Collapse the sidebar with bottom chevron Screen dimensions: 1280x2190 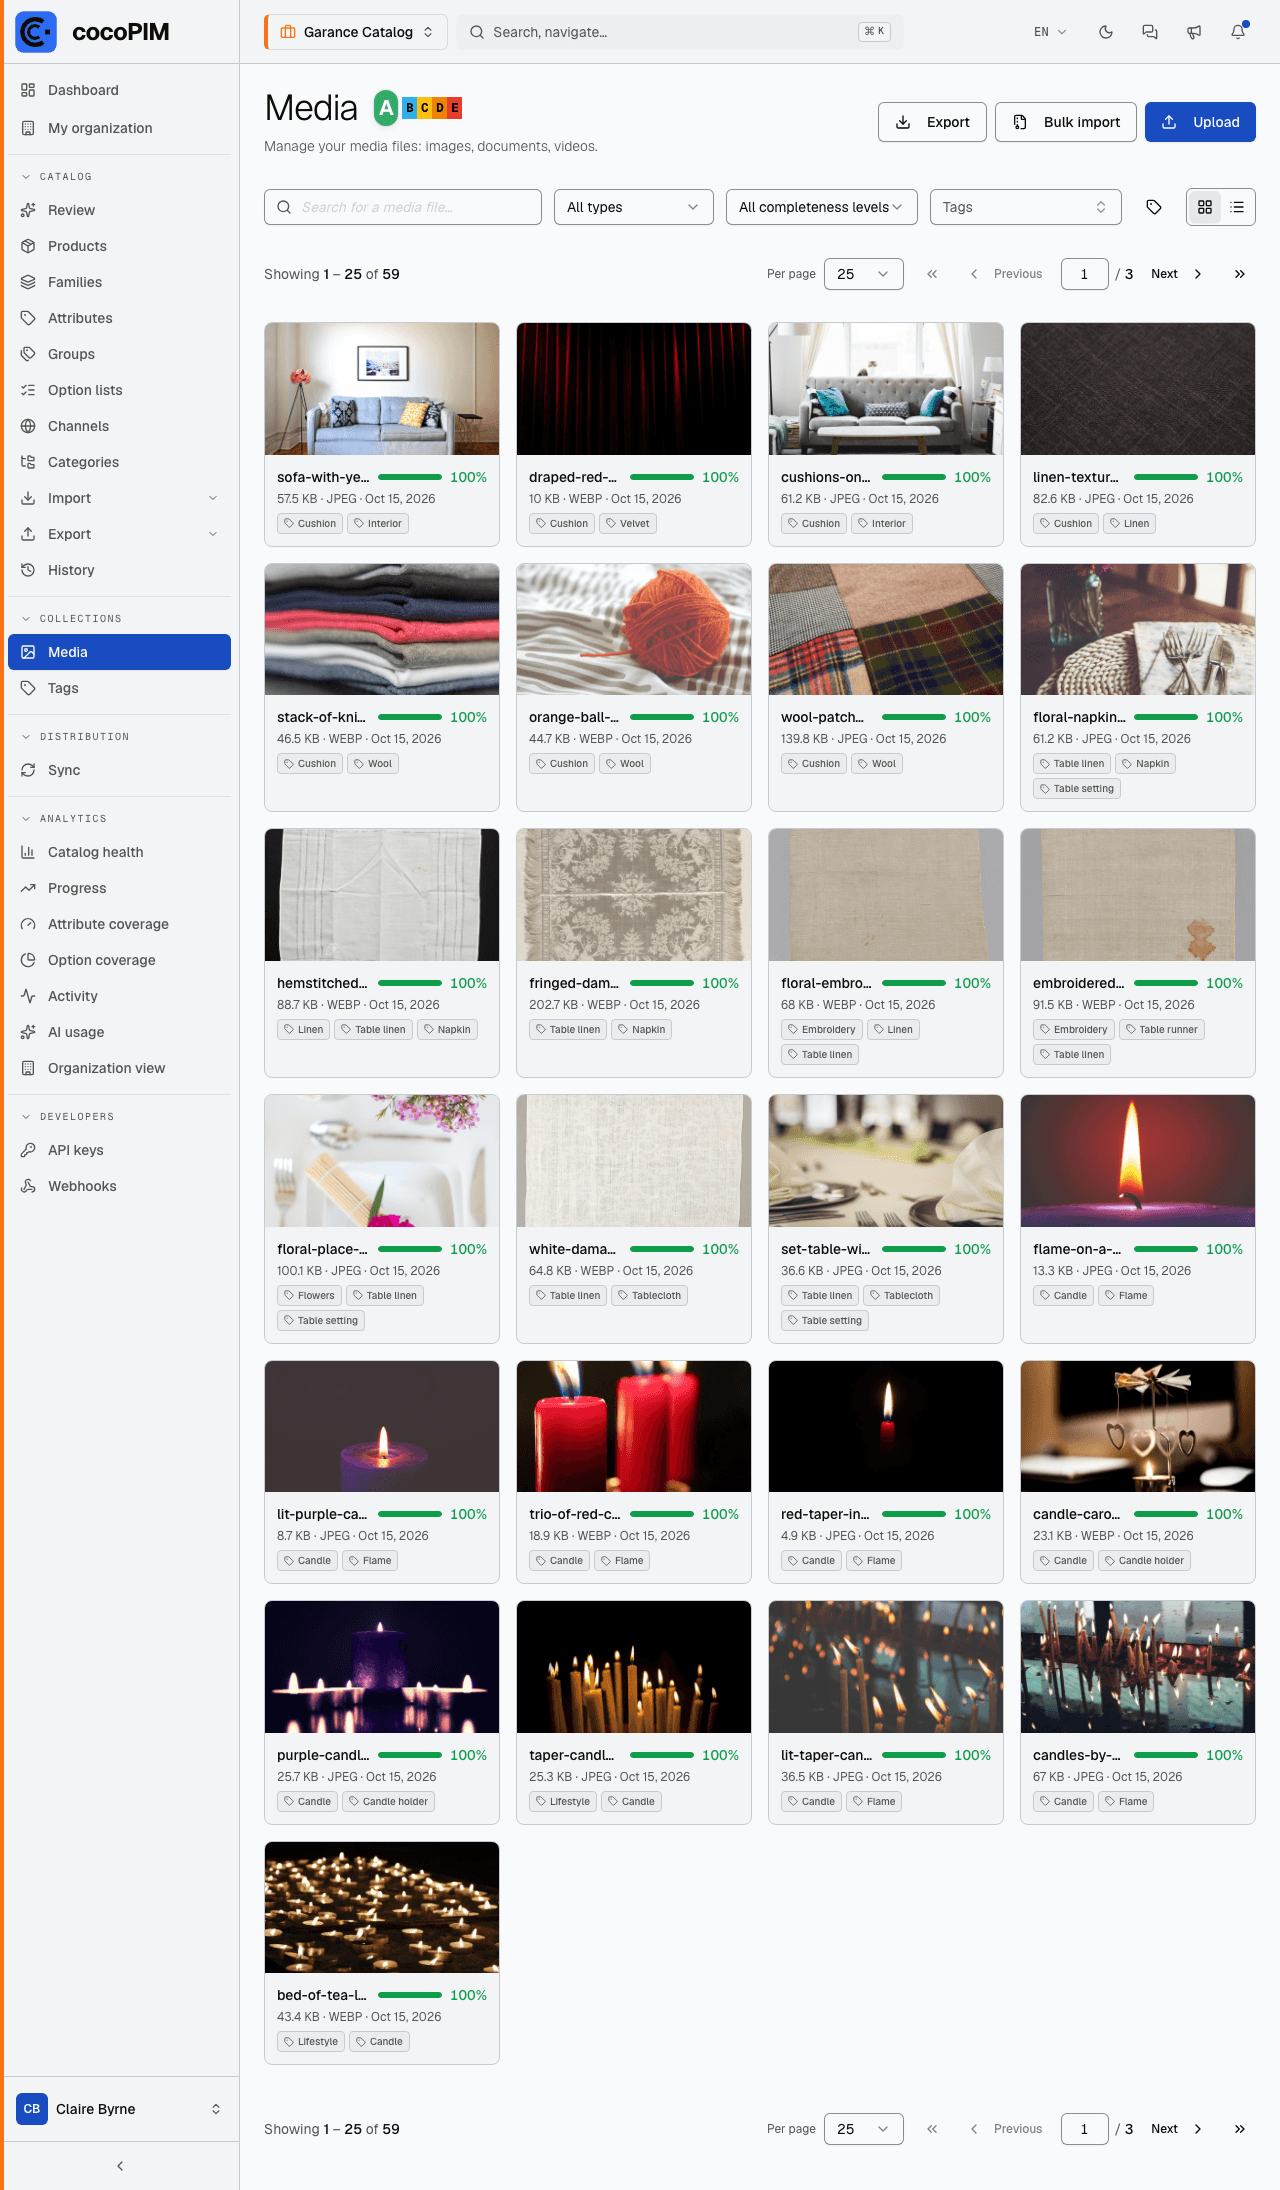pos(120,2166)
